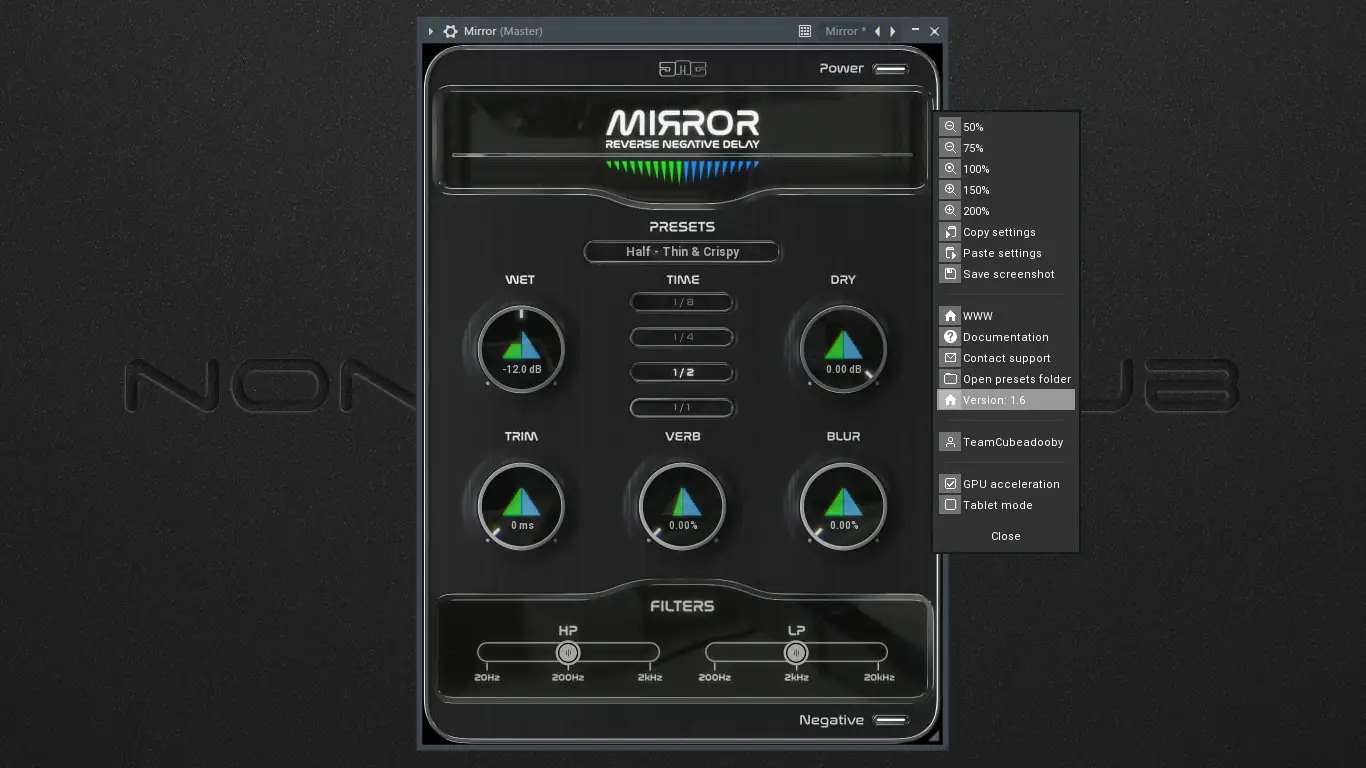The image size is (1366, 768).
Task: Click the Copy settings icon
Action: click(950, 232)
